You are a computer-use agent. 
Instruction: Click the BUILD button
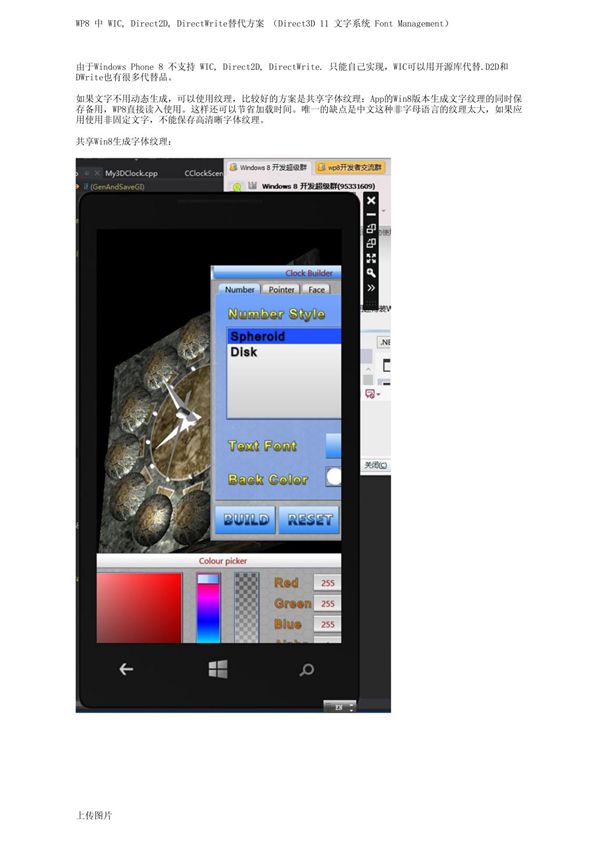(246, 520)
